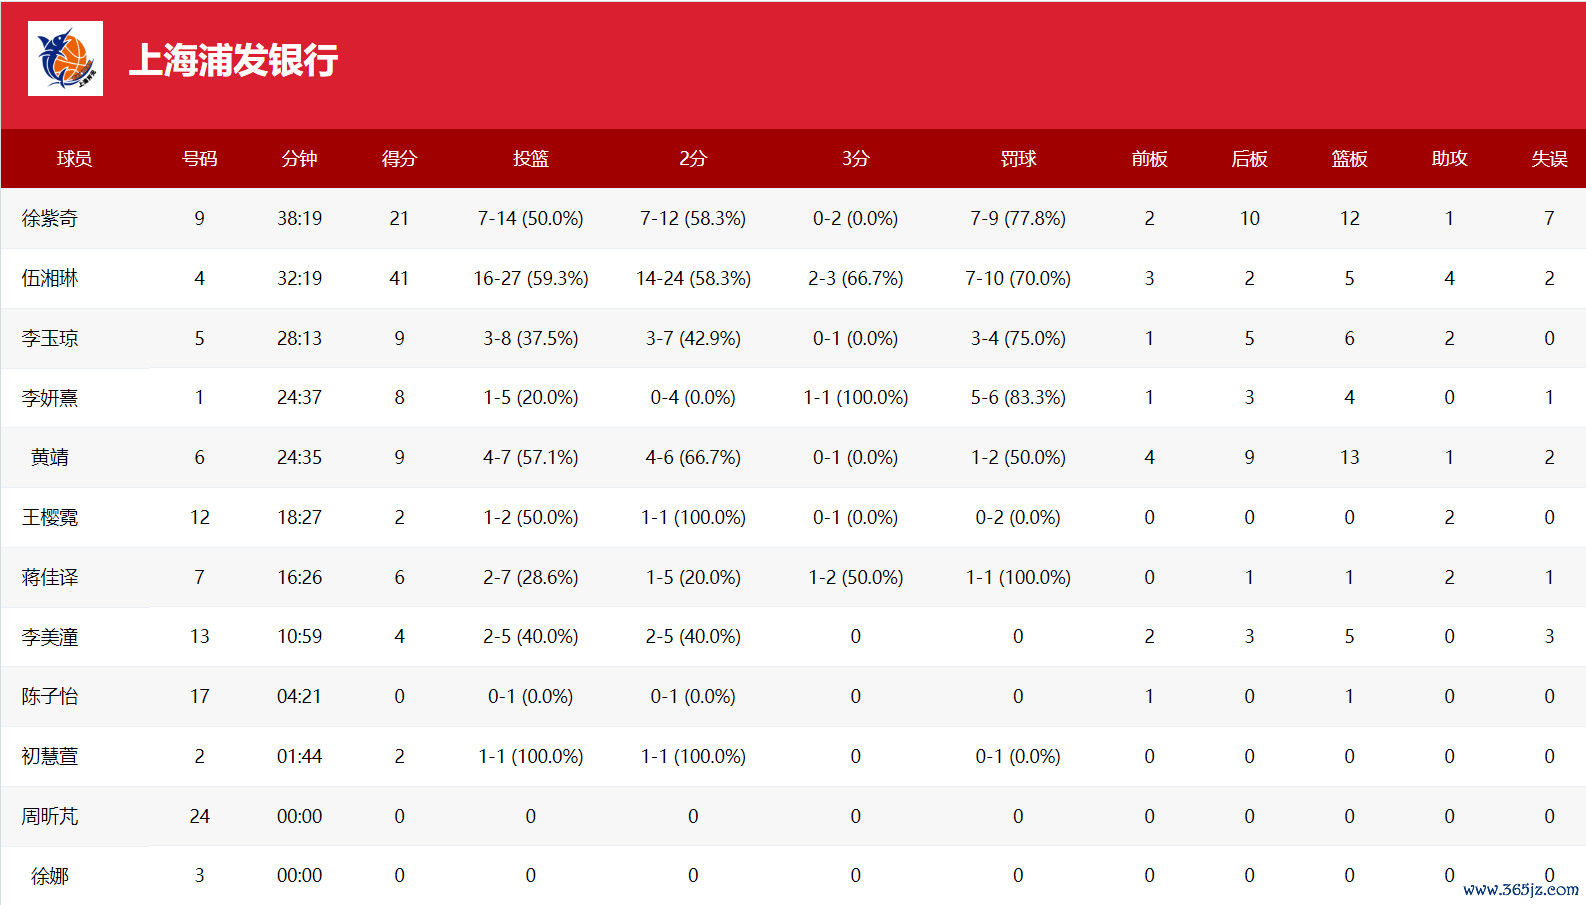Image resolution: width=1586 pixels, height=905 pixels.
Task: Open player 伍湘琳 in the table
Action: [50, 278]
